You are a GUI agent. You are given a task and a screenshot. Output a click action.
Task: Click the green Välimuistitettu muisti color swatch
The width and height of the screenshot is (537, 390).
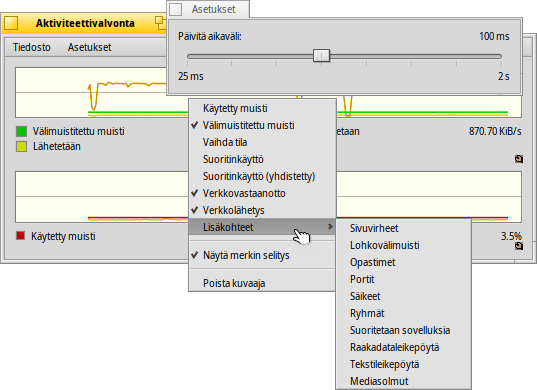coord(22,131)
